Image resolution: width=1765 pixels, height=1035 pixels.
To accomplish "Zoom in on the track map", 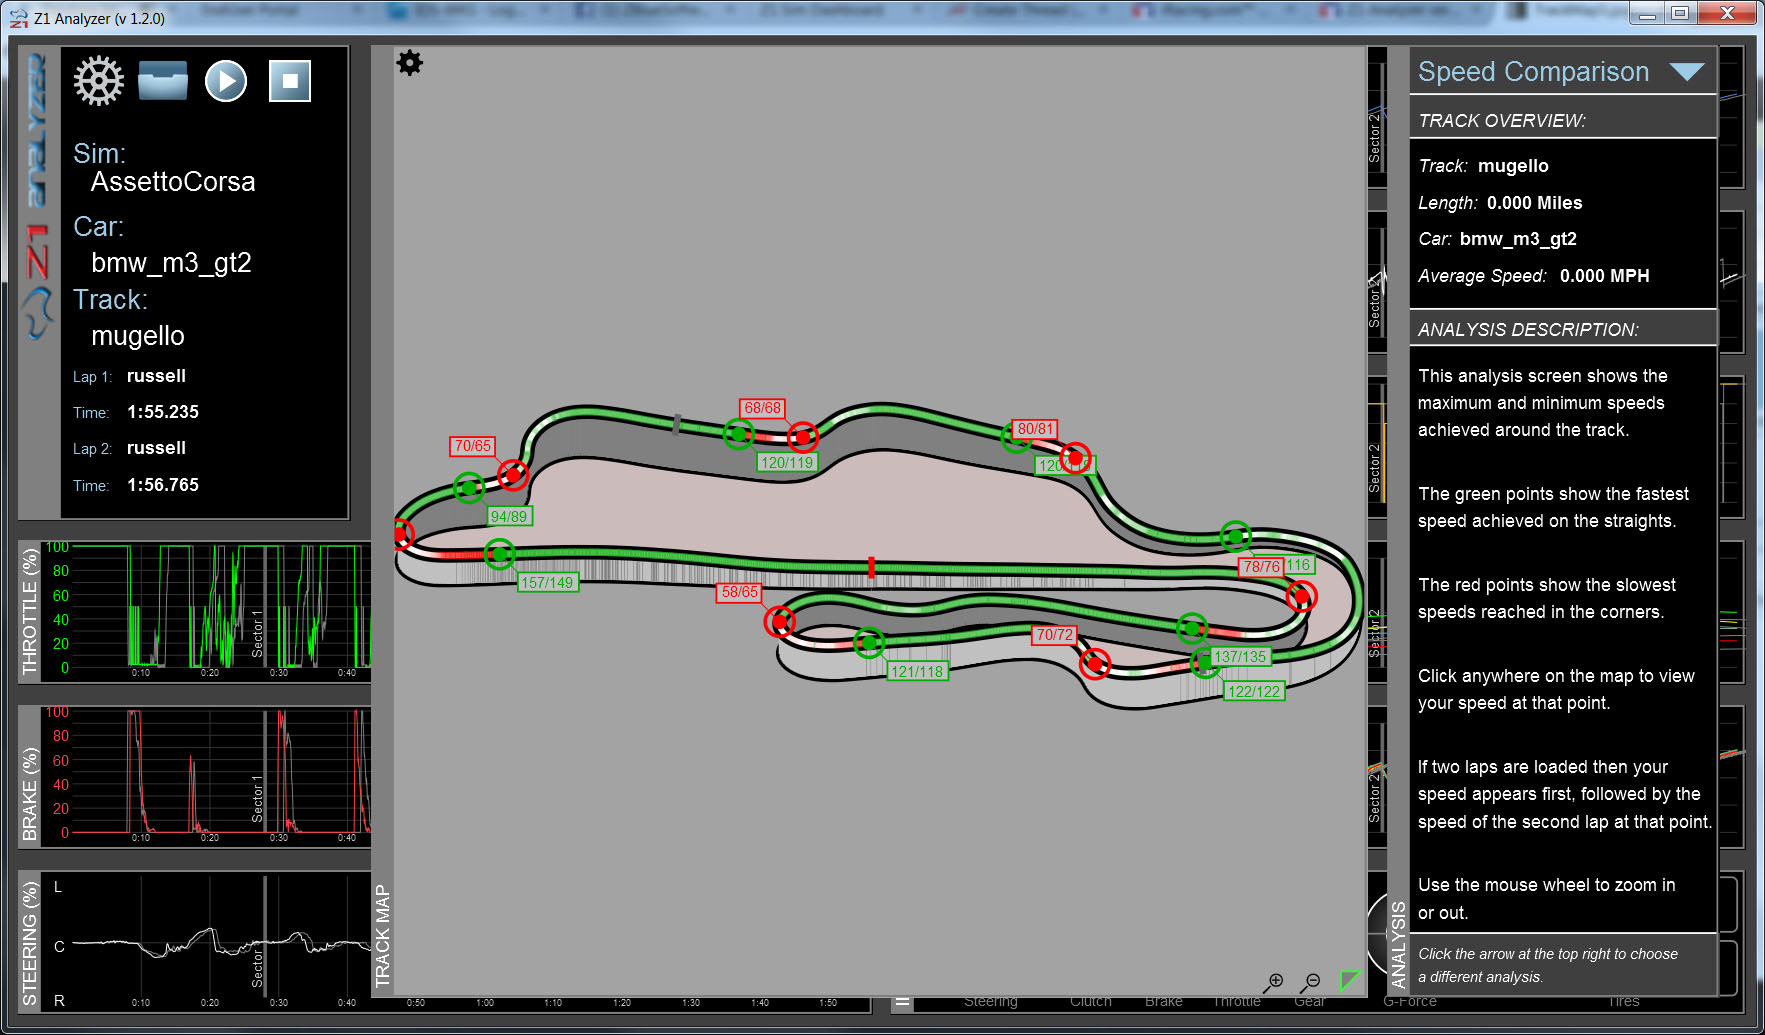I will pyautogui.click(x=1273, y=983).
